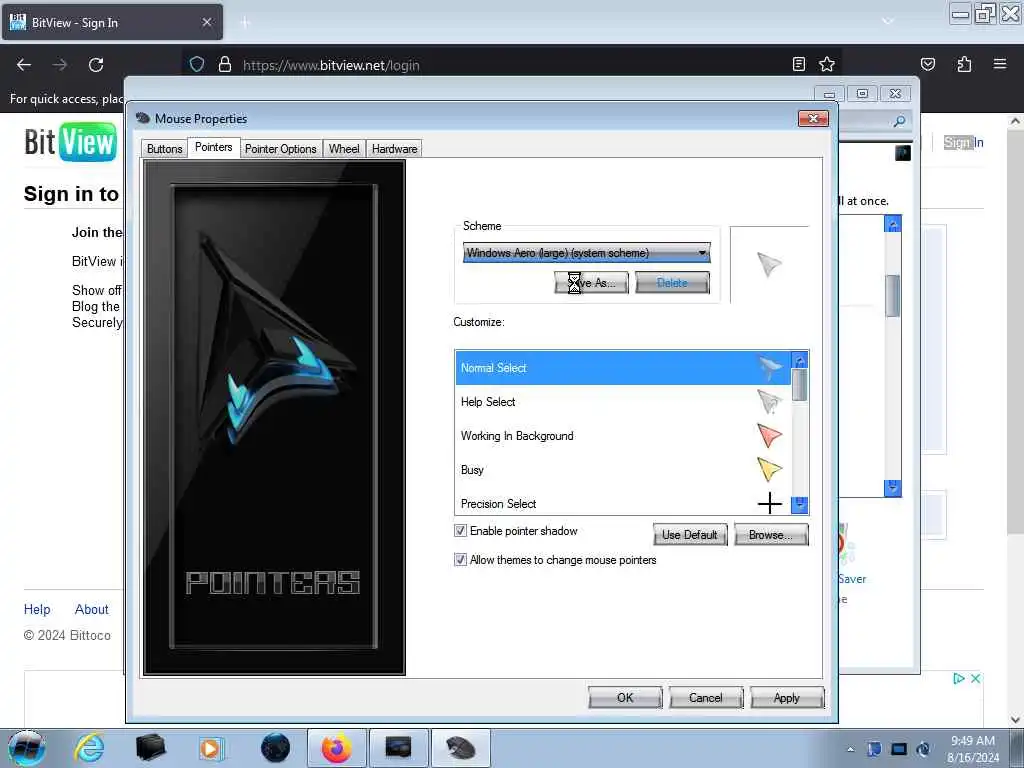Switch to the Hardware tab
Image resolution: width=1024 pixels, height=768 pixels.
pos(394,149)
